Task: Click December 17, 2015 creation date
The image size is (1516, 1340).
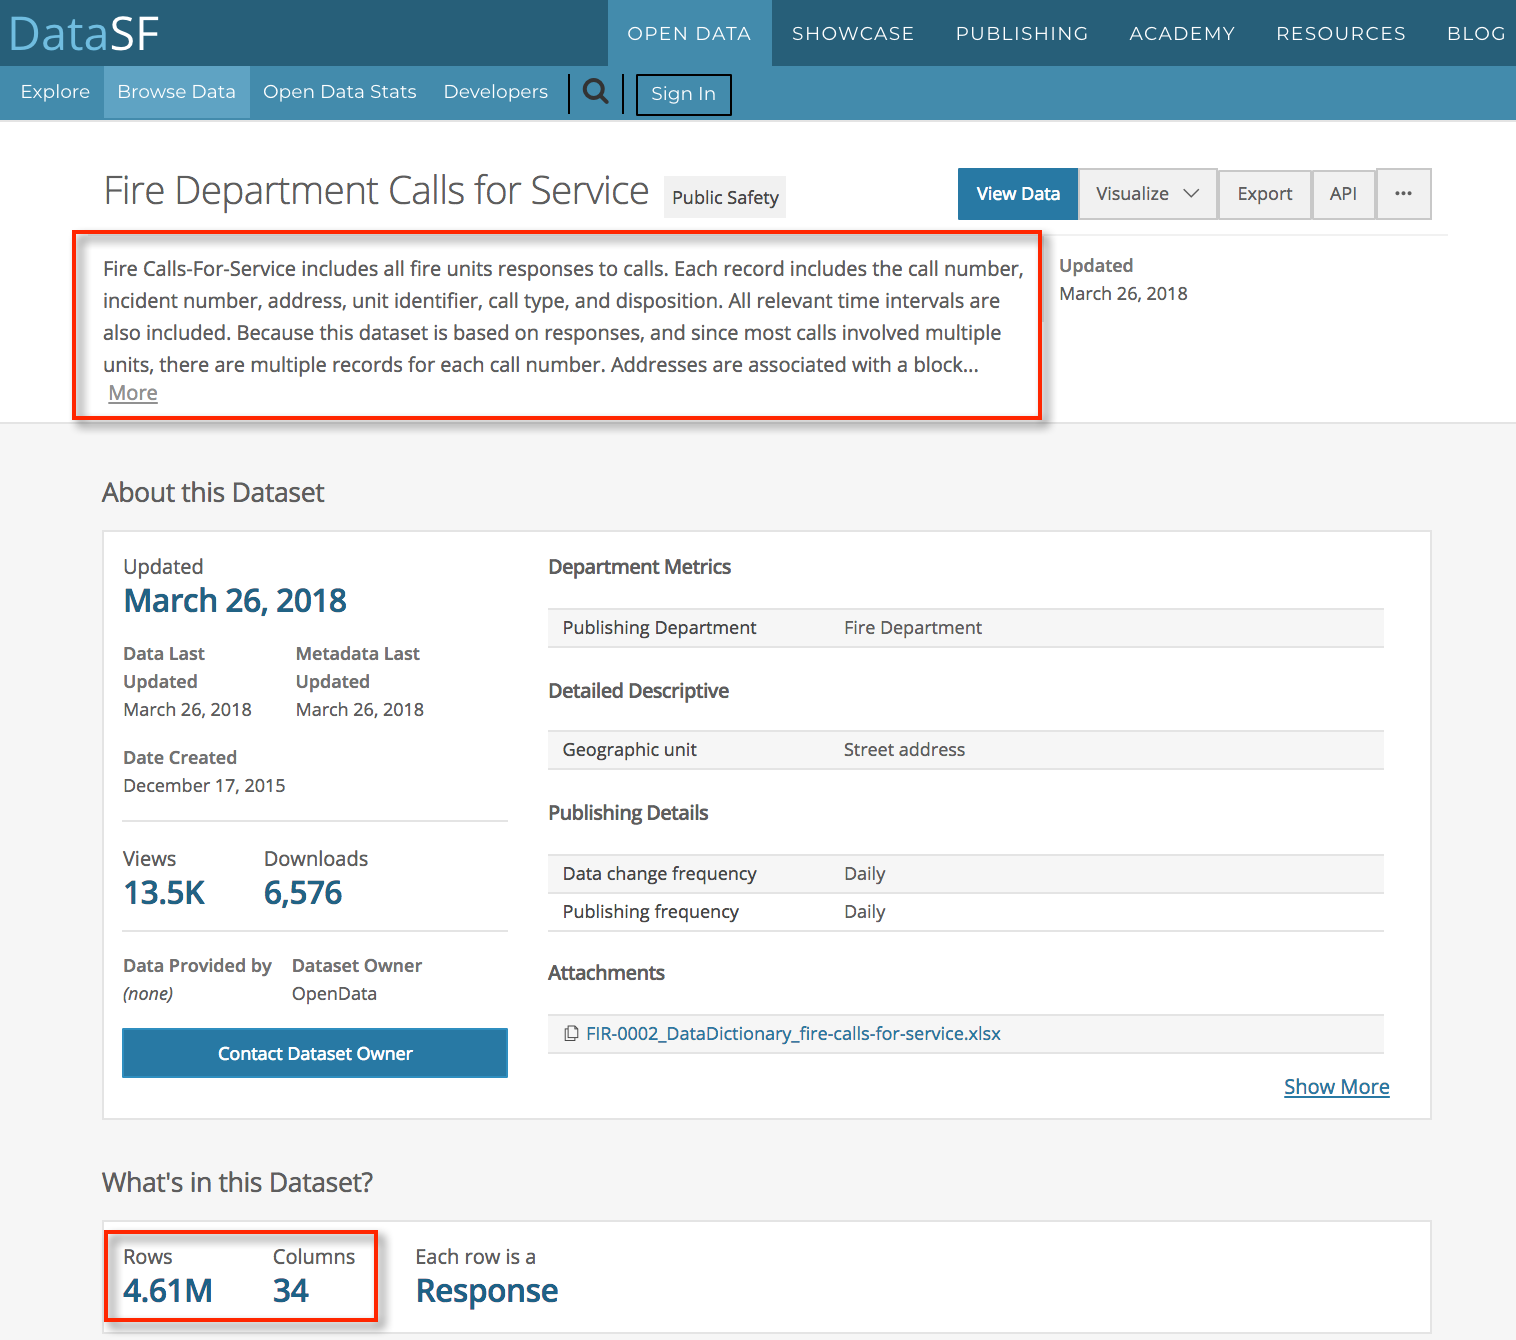Action: (x=204, y=785)
